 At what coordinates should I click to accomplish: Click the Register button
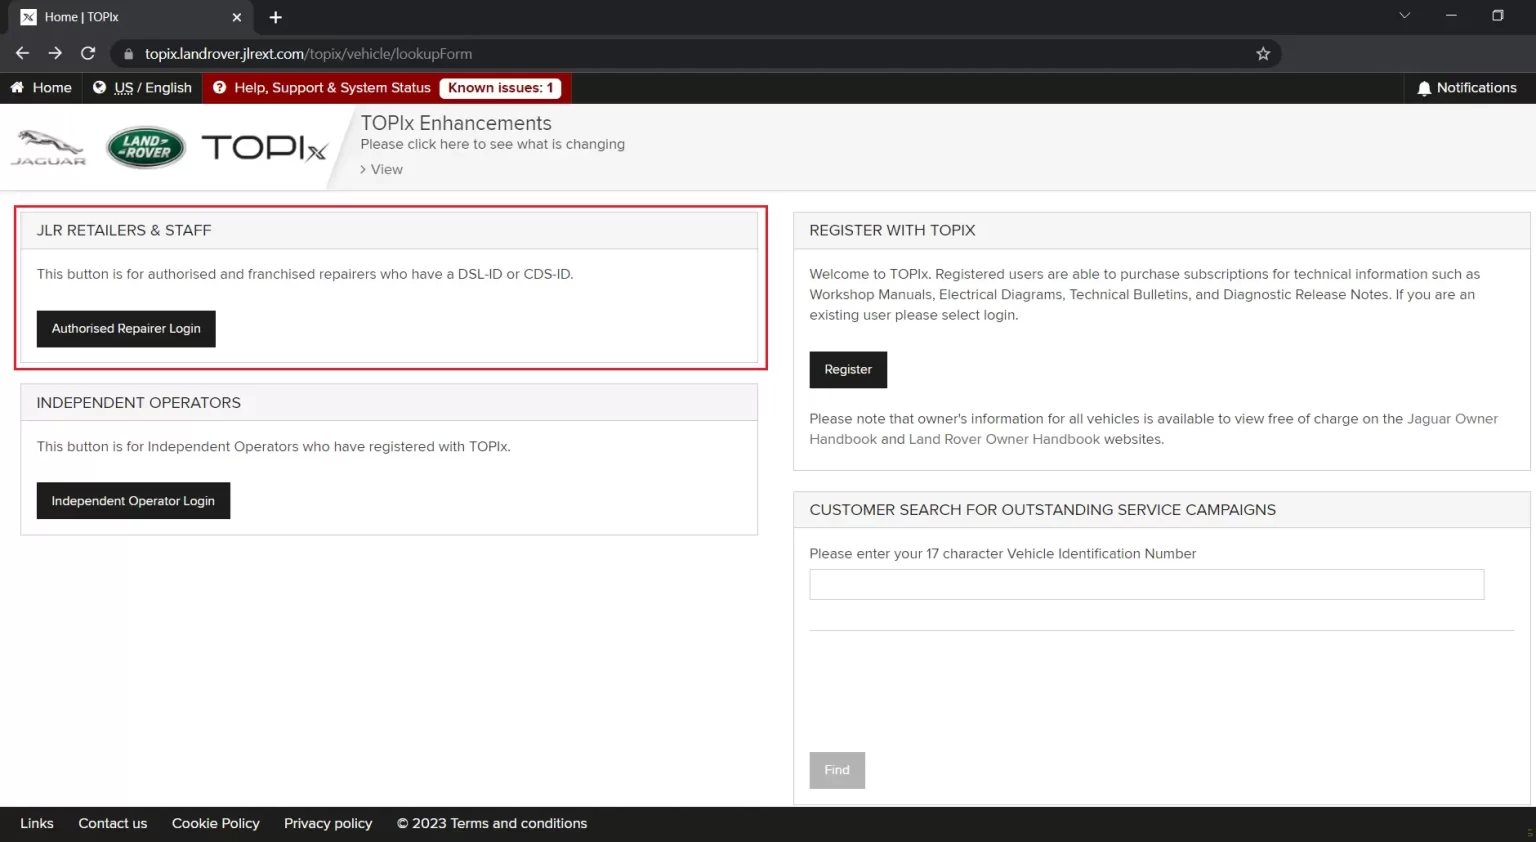pos(848,370)
